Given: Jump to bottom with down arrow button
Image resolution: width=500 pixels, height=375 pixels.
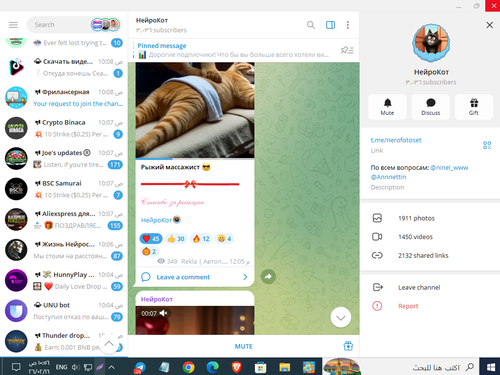Looking at the screenshot, I should pyautogui.click(x=341, y=318).
